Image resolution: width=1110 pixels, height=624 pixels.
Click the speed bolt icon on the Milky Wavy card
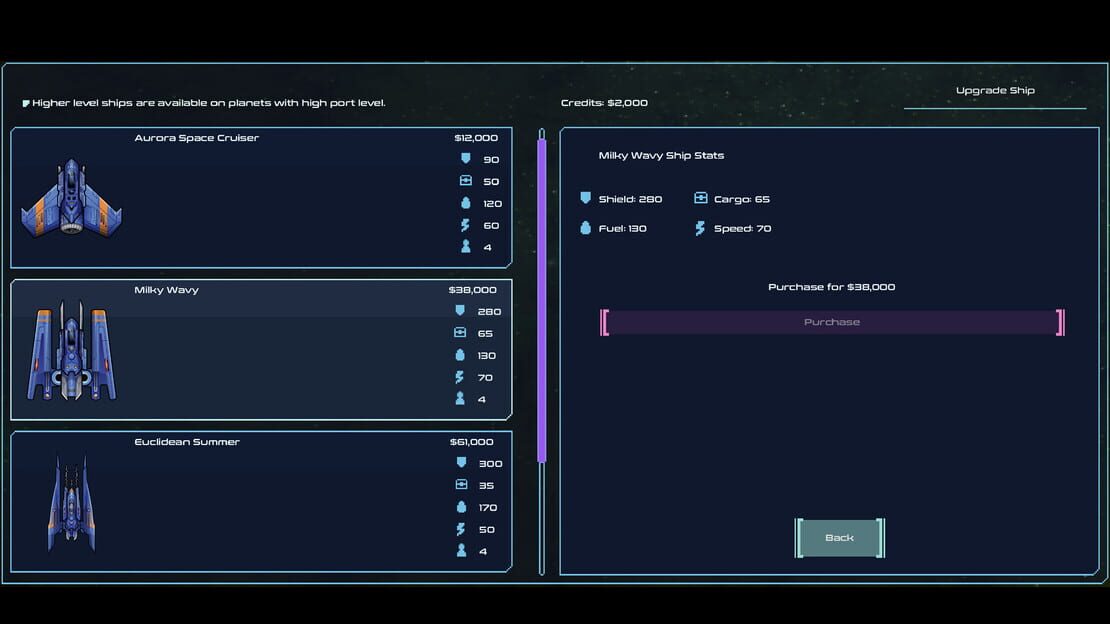point(460,377)
